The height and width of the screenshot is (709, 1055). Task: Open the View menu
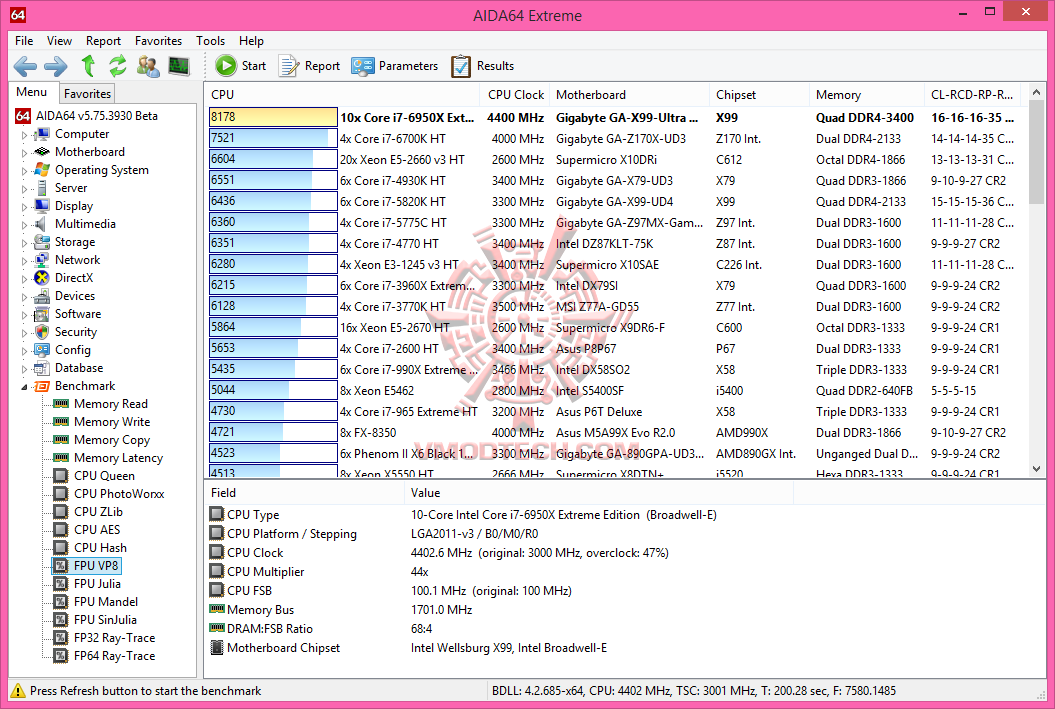pyautogui.click(x=59, y=41)
